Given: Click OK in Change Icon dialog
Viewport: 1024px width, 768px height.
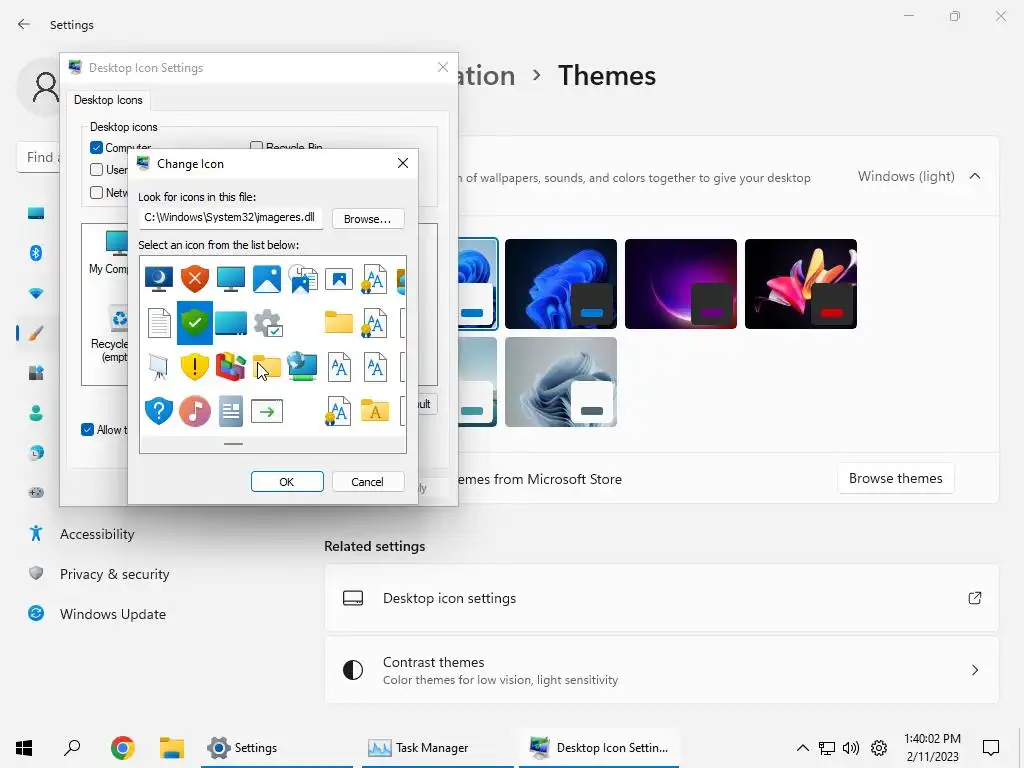Looking at the screenshot, I should pos(287,482).
